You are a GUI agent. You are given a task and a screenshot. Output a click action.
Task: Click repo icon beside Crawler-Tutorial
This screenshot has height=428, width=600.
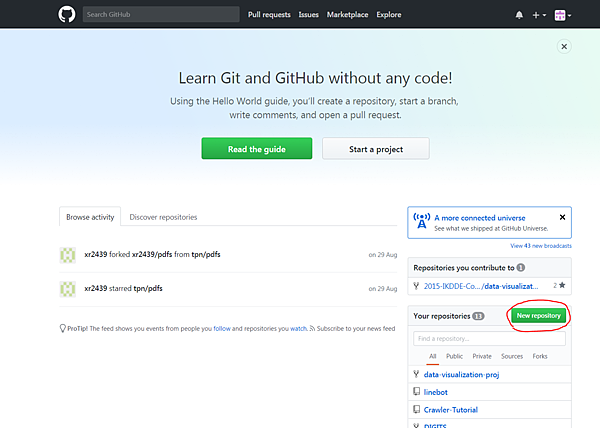416,409
